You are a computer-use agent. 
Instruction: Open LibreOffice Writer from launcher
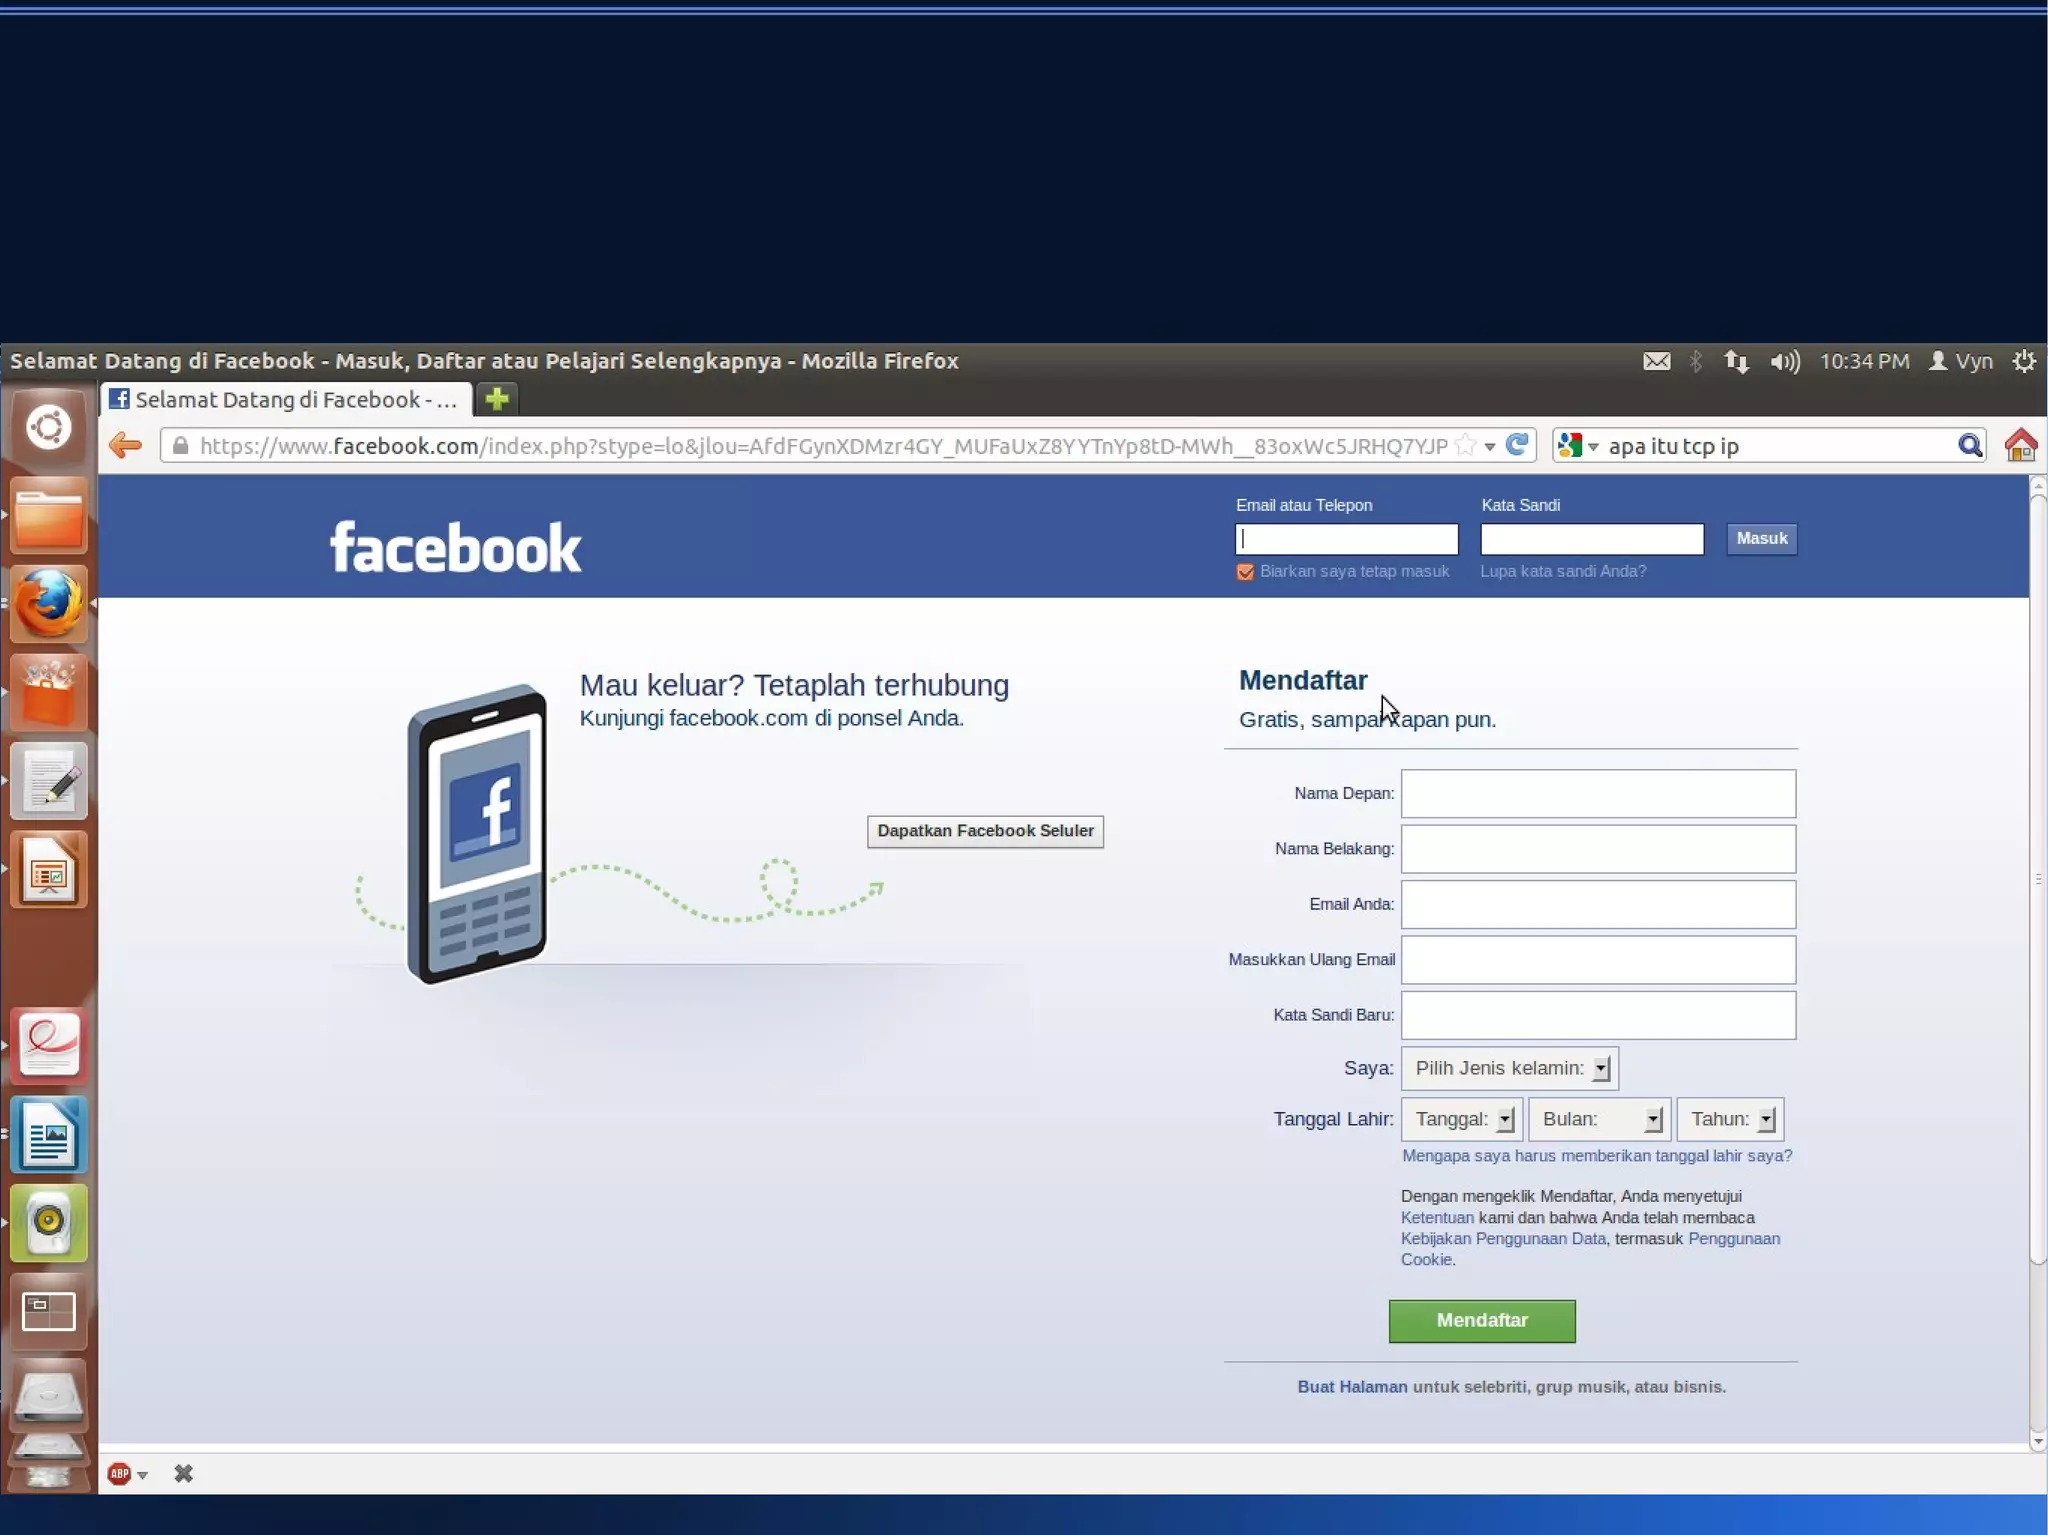pos(48,1134)
